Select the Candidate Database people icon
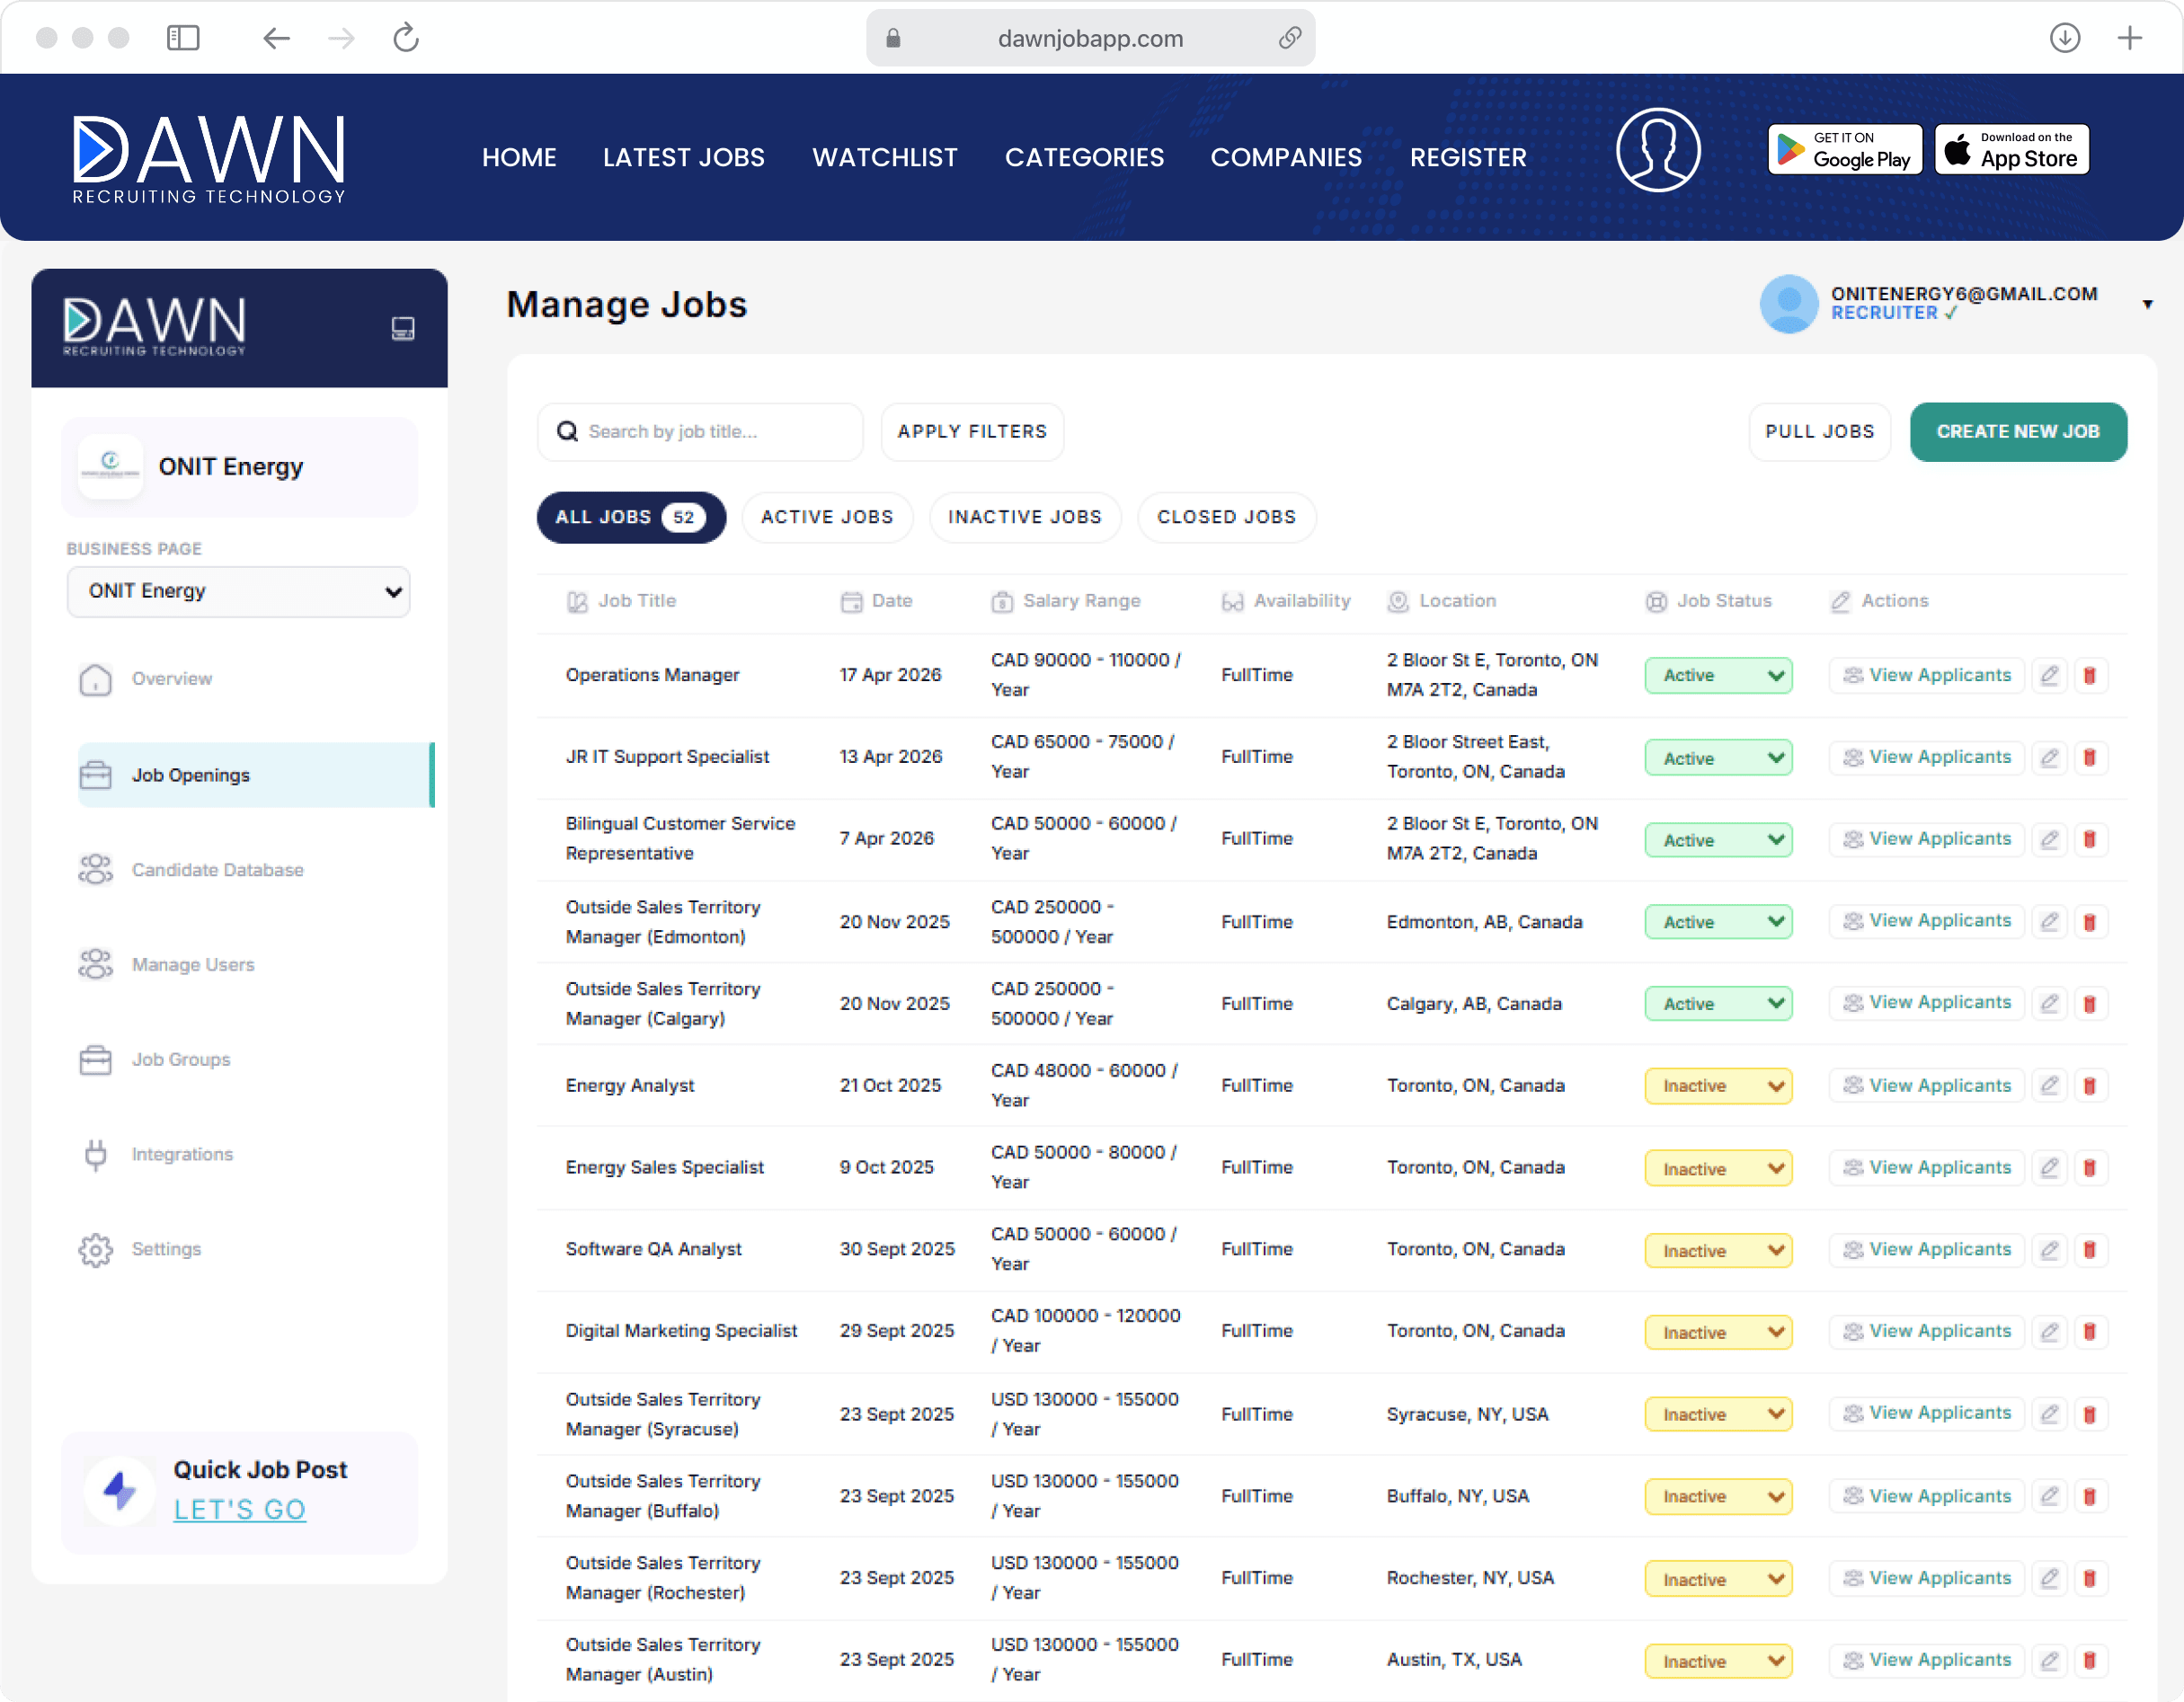Image resolution: width=2184 pixels, height=1702 pixels. coord(95,869)
